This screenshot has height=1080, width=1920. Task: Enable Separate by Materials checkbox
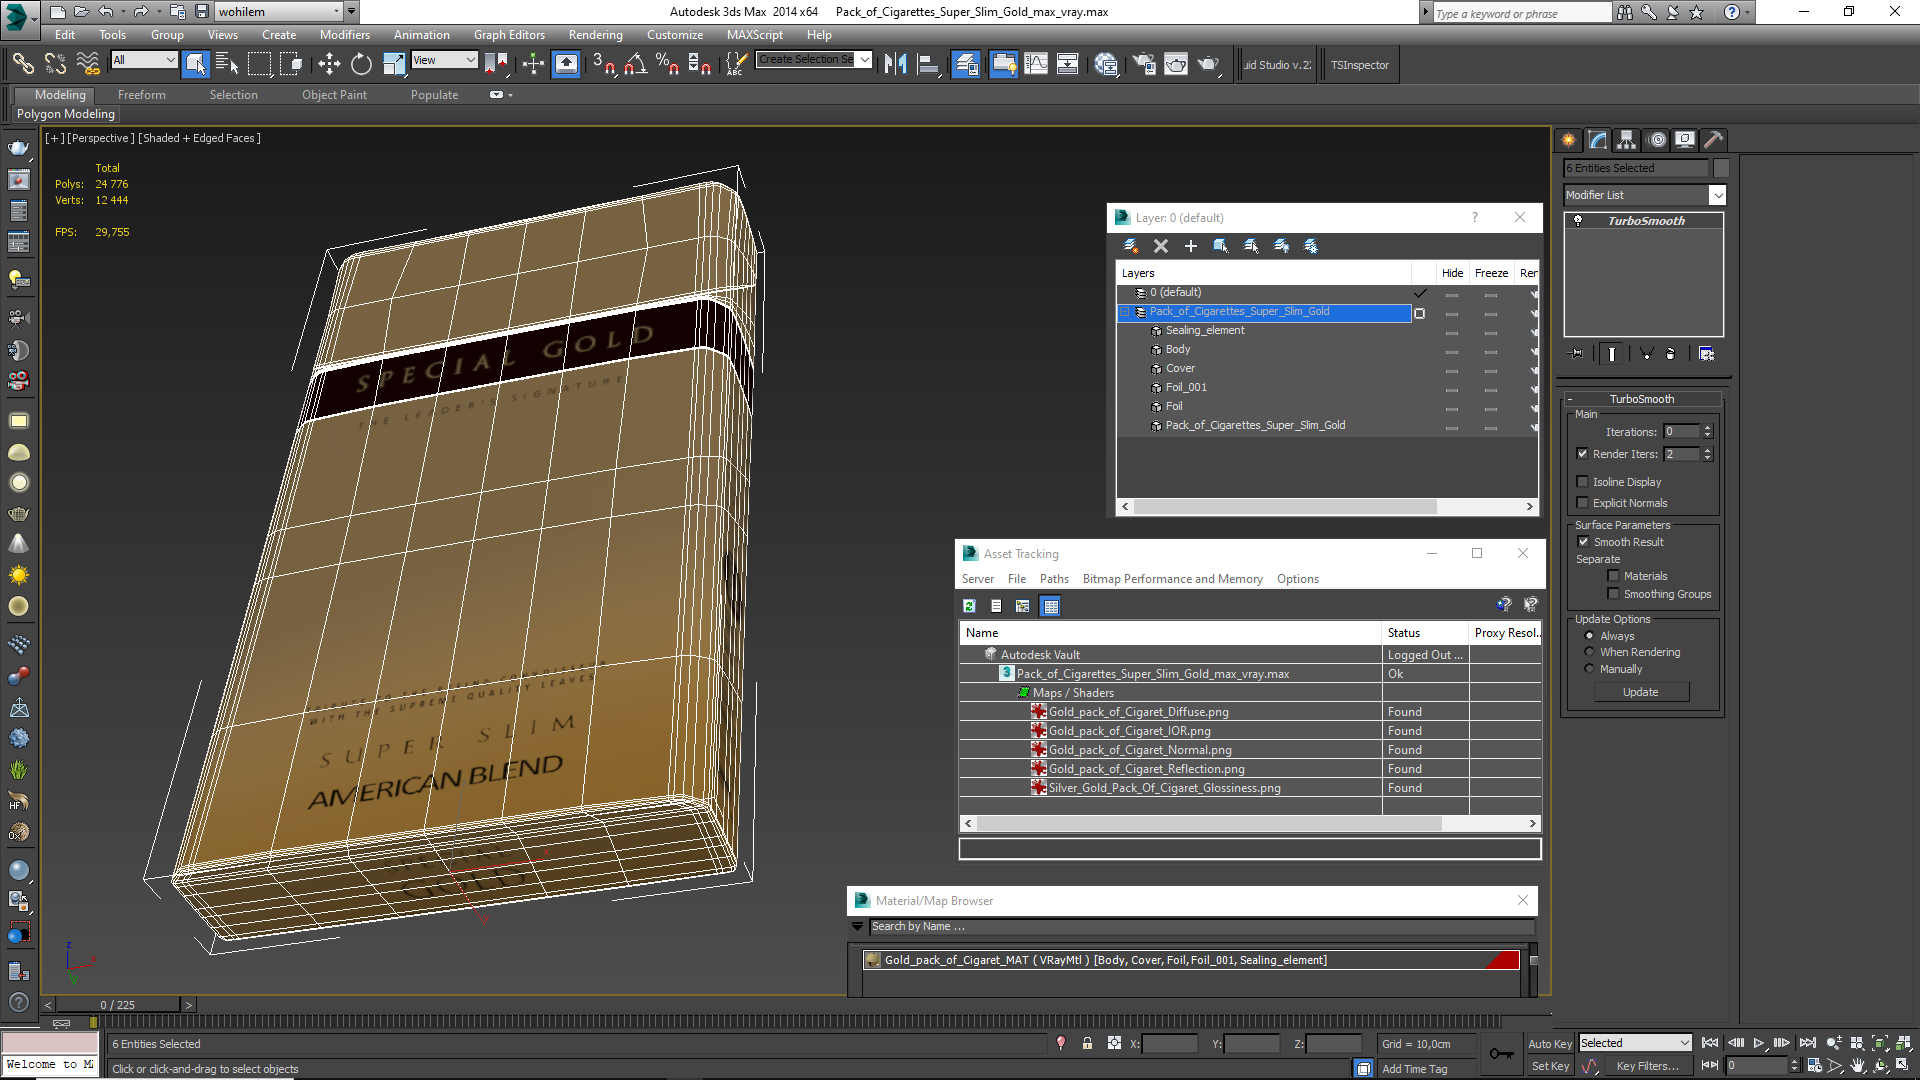(1614, 576)
